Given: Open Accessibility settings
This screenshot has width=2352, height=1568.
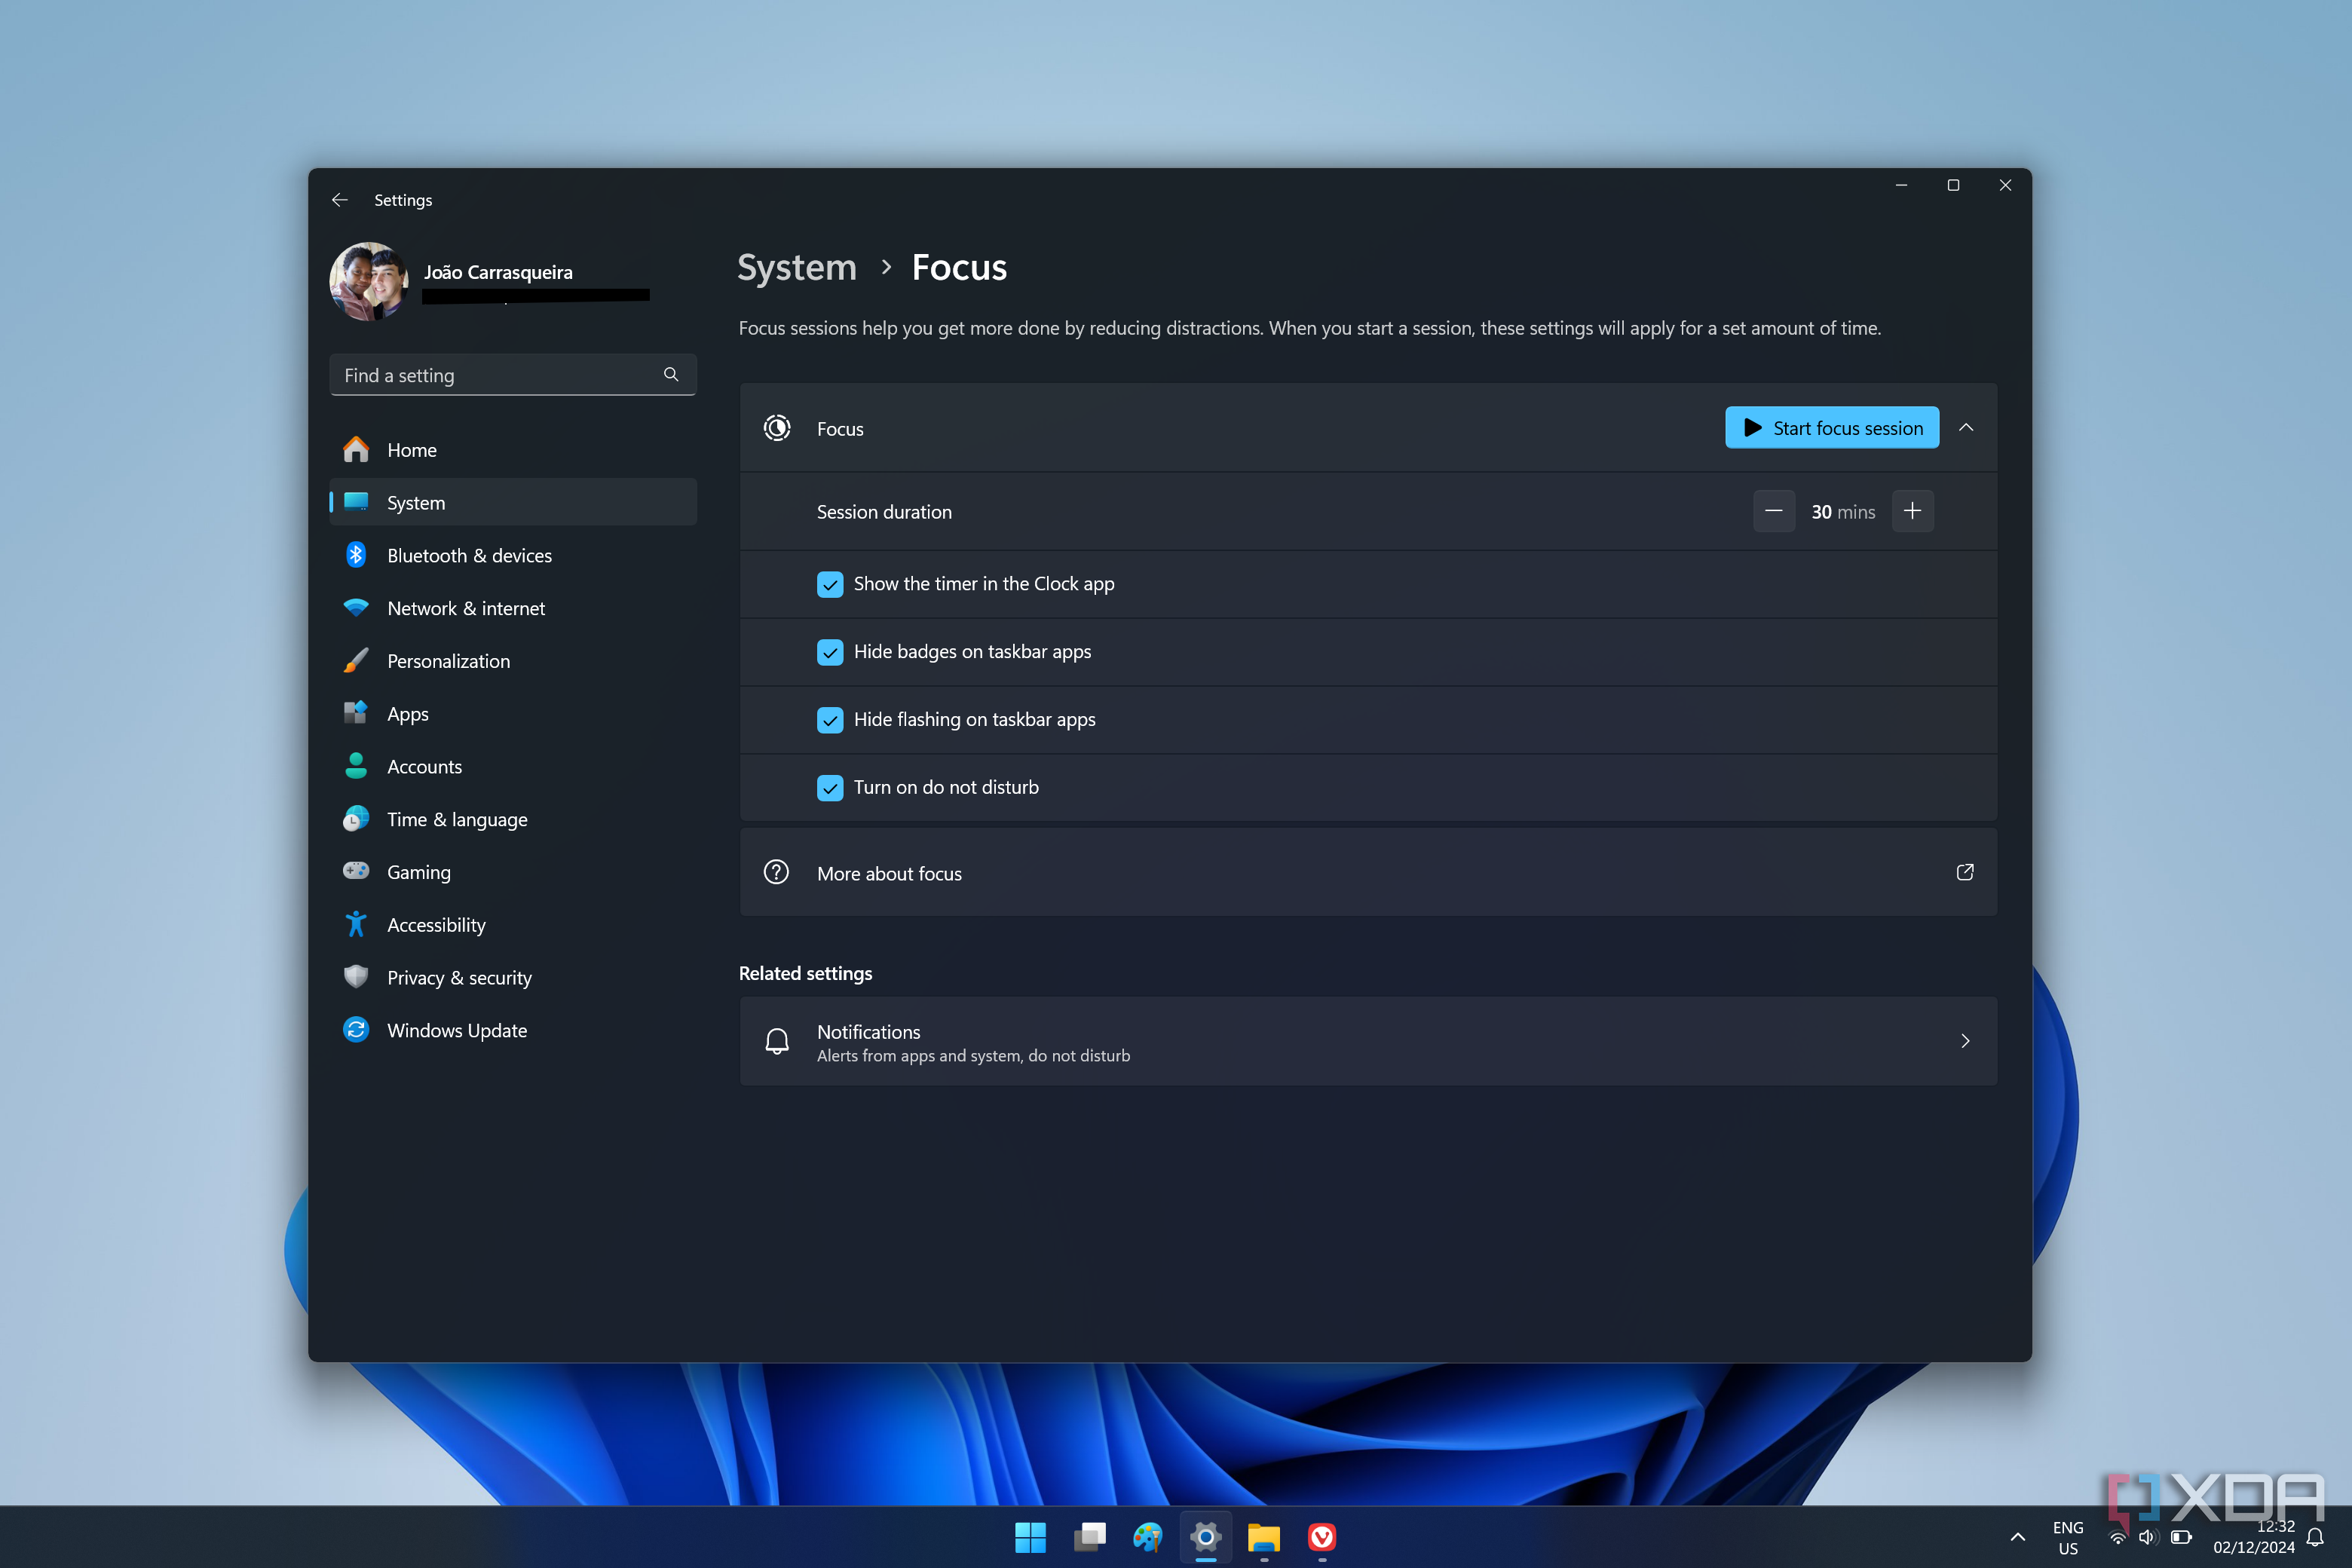Looking at the screenshot, I should tap(513, 925).
